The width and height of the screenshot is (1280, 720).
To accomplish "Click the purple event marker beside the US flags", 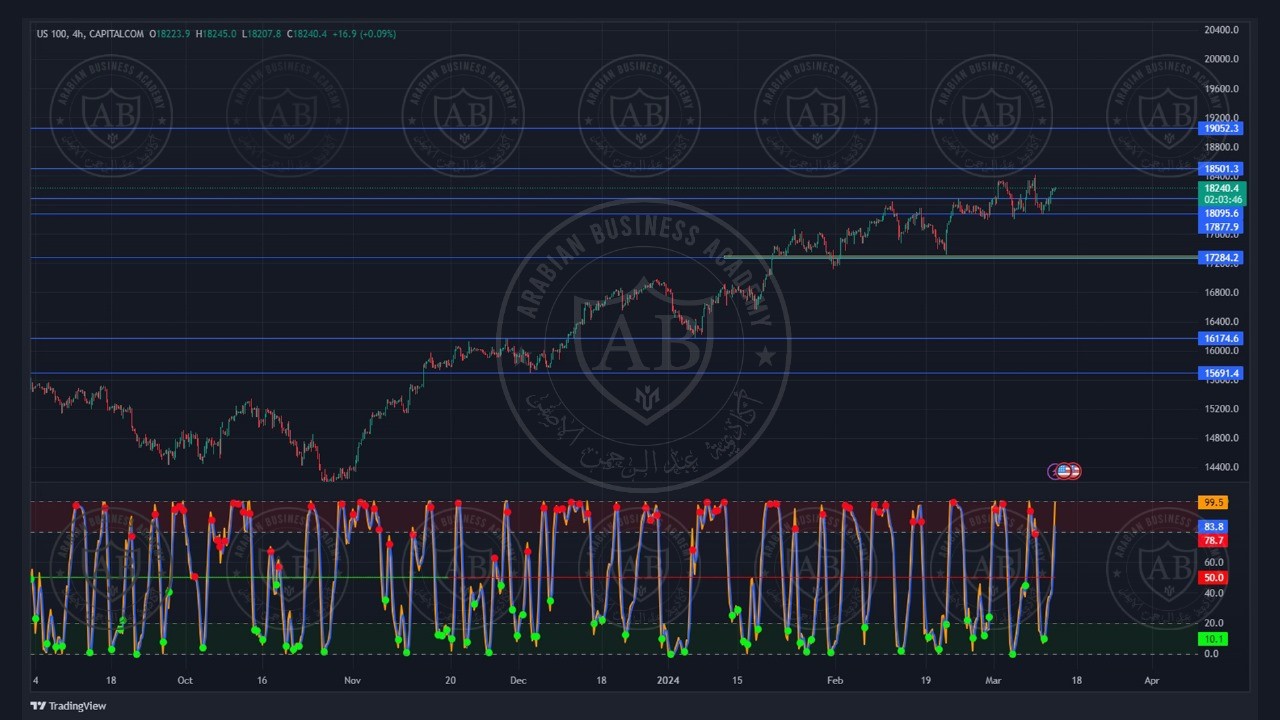I will pyautogui.click(x=1054, y=471).
